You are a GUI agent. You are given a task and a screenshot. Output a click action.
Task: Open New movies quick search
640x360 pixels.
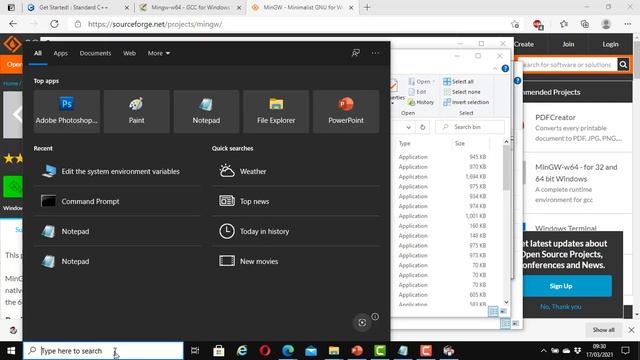[x=296, y=261]
